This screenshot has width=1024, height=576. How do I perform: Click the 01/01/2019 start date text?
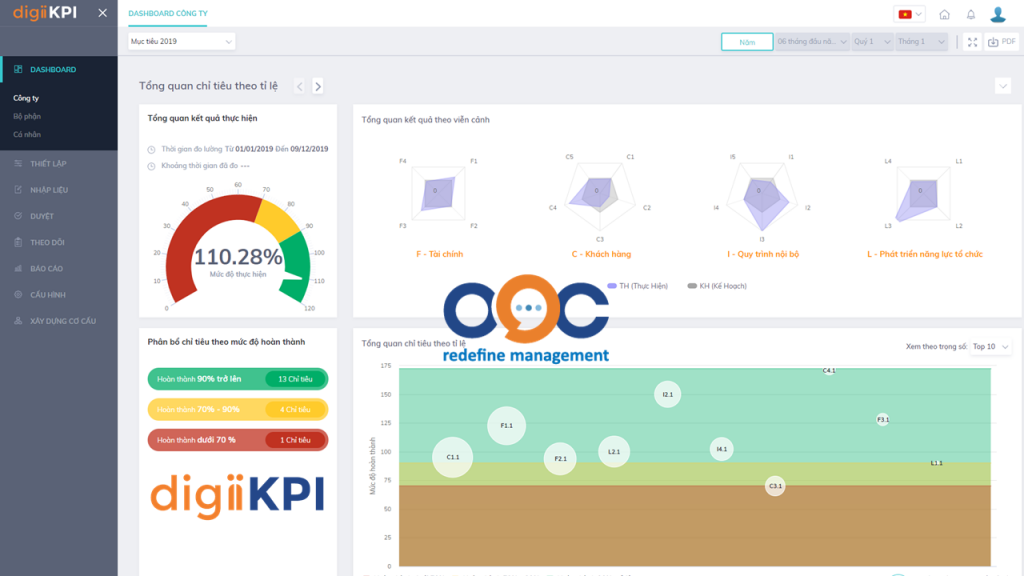254,149
